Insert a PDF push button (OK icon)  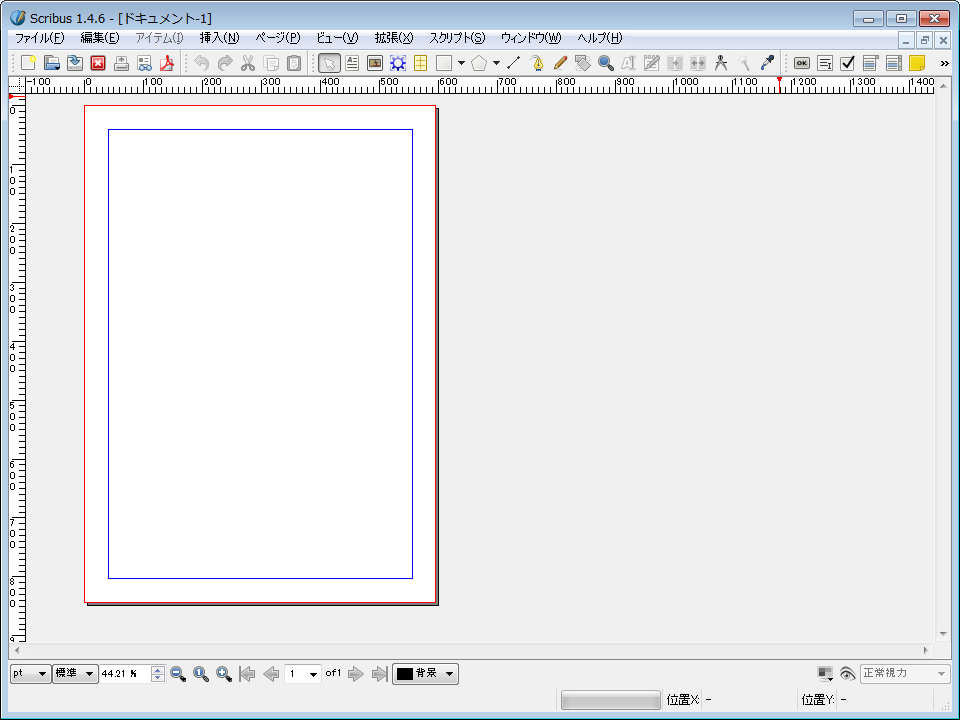tap(802, 63)
